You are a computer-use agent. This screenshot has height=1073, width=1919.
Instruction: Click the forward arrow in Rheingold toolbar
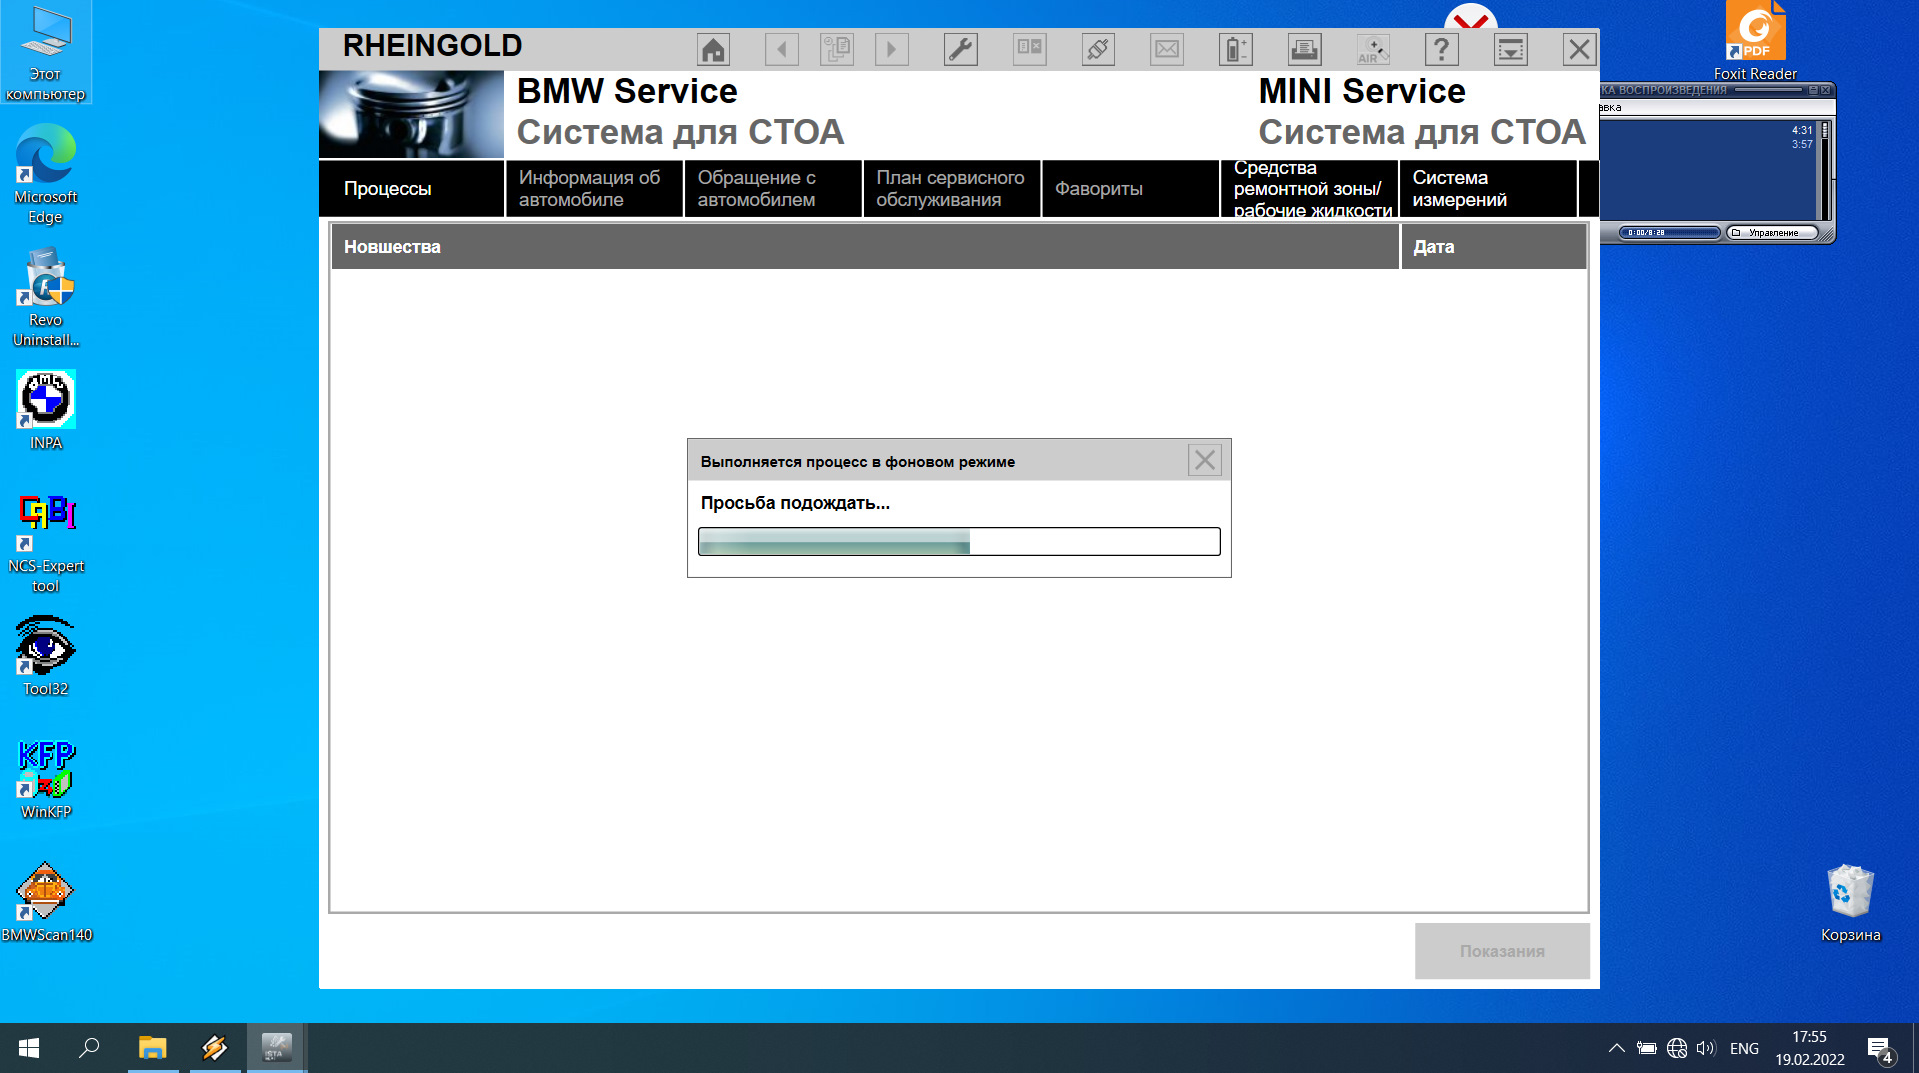(892, 49)
